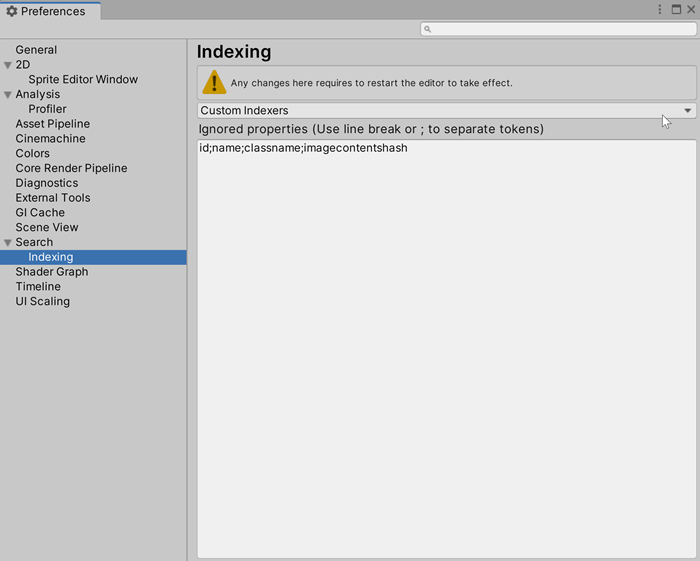Click the gear icon on Preferences tab

coord(12,11)
